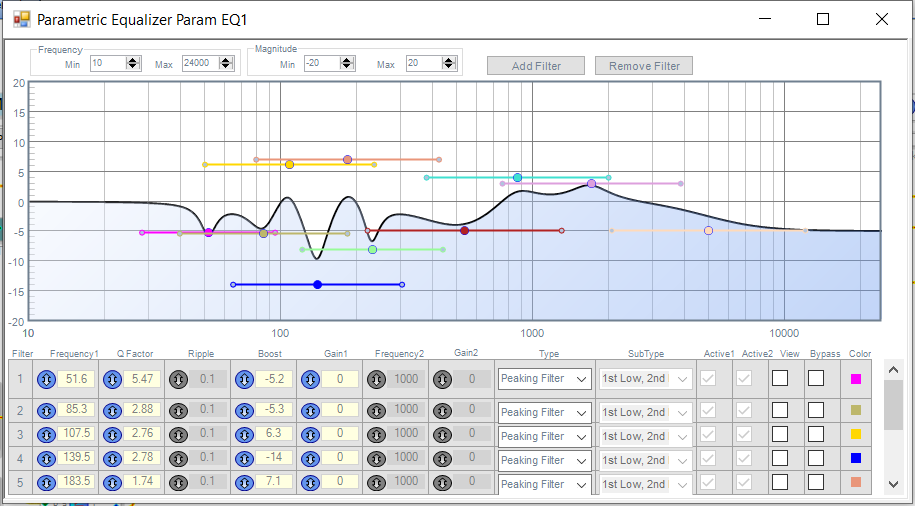This screenshot has height=506, width=915.
Task: Click the Frequency1 spinner icon for filter 5
Action: coord(46,483)
